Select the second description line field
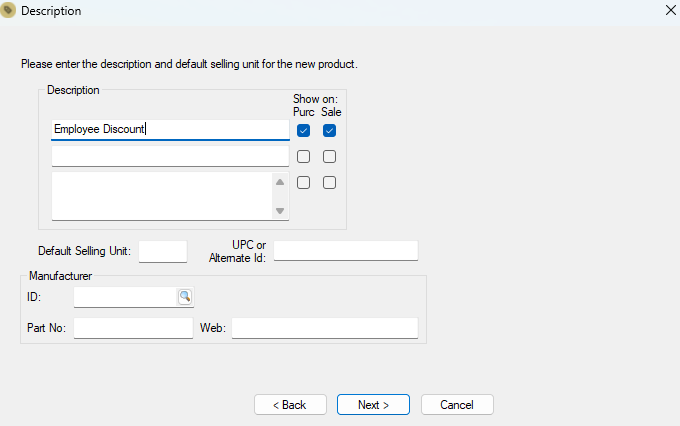680x426 pixels. (x=170, y=156)
